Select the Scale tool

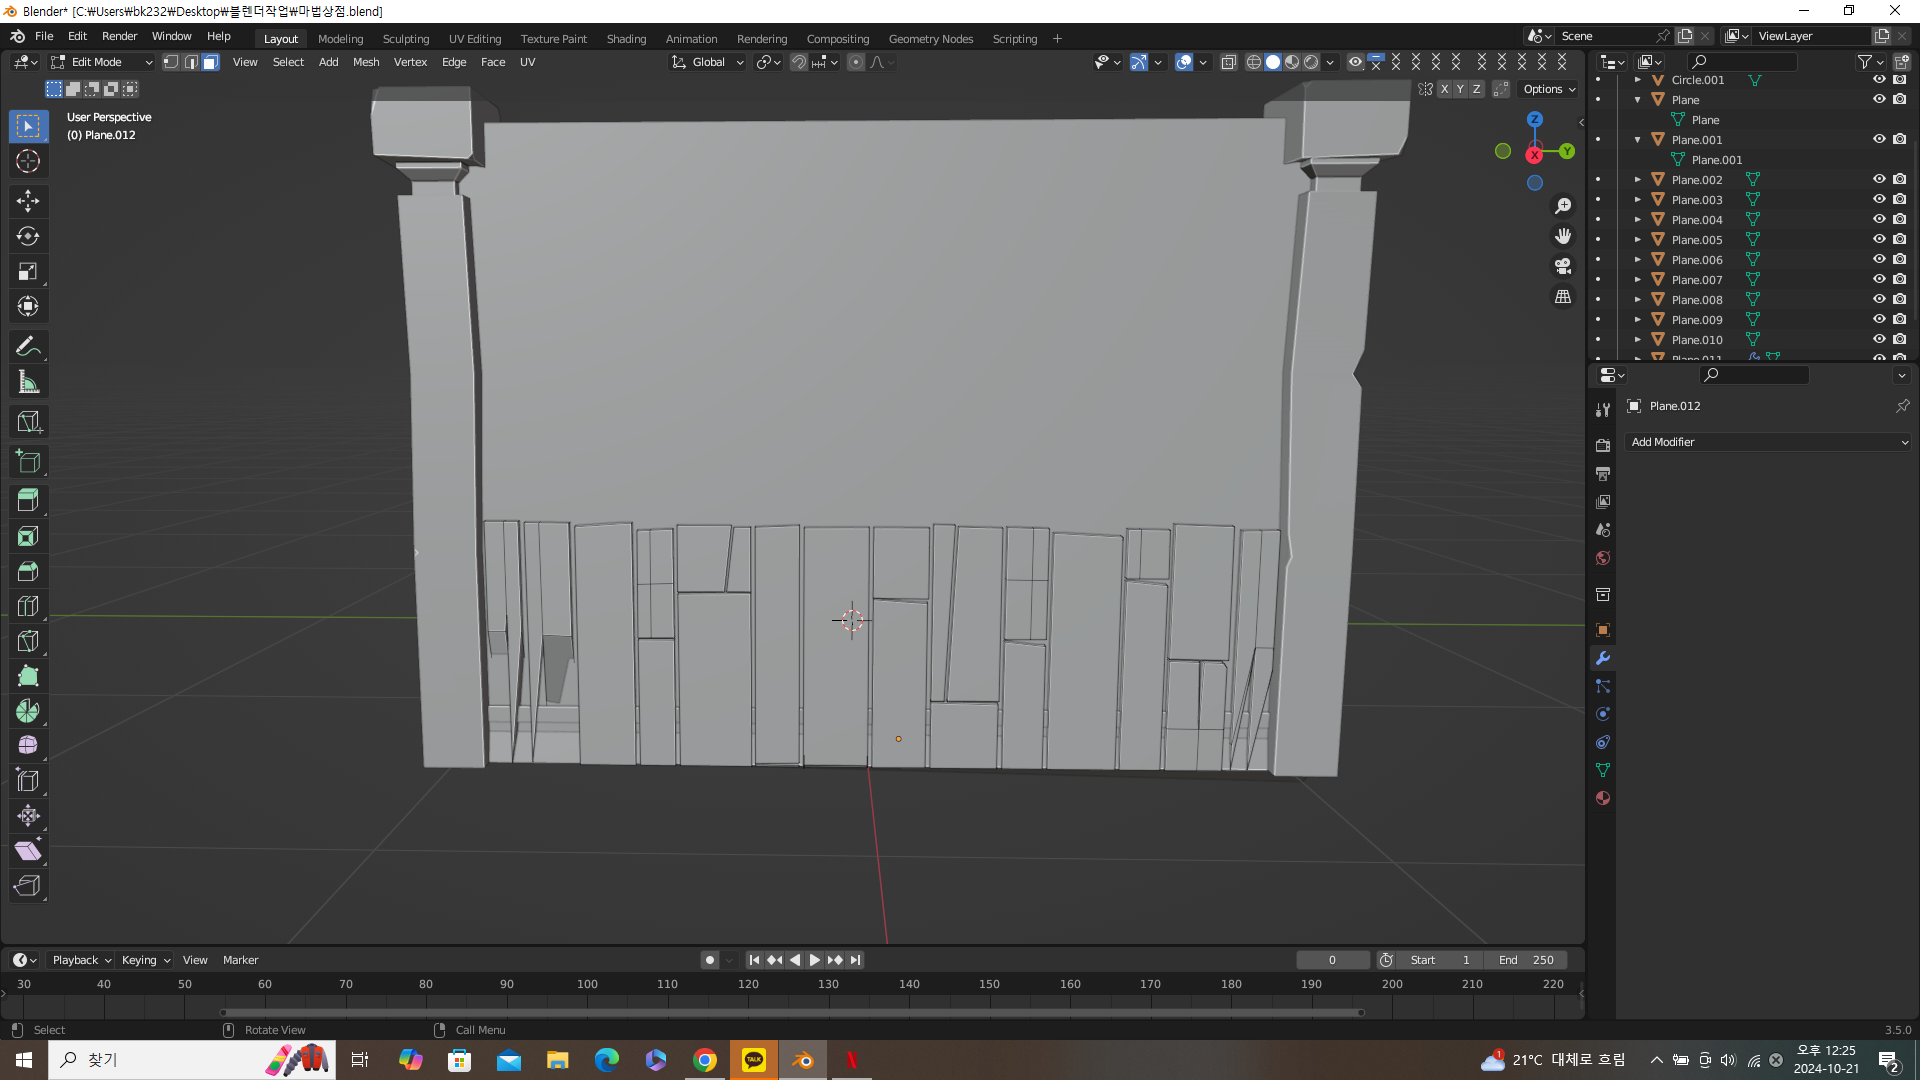[x=28, y=271]
